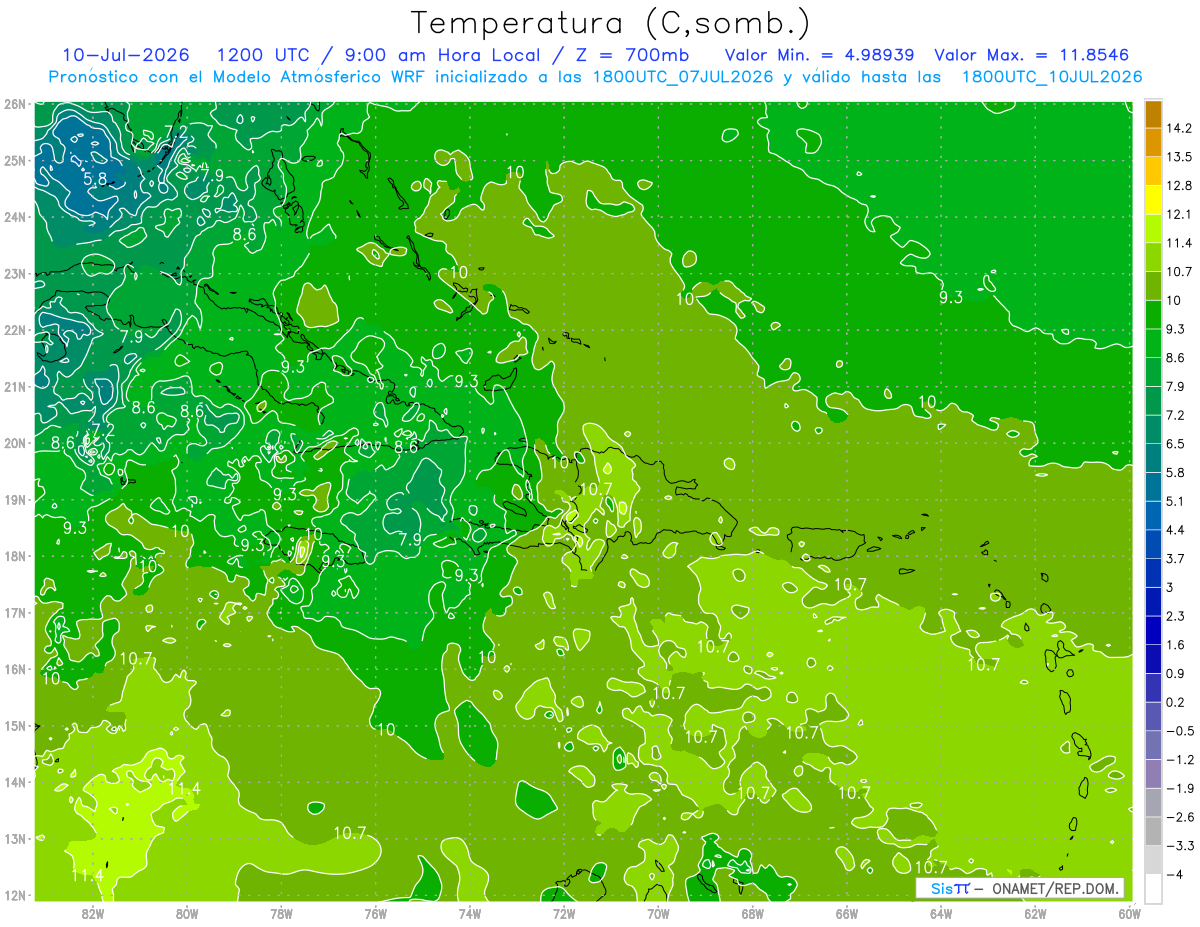Click the '15N' latitude axis label
Screen dimensions: 1200x927
[x=14, y=725]
